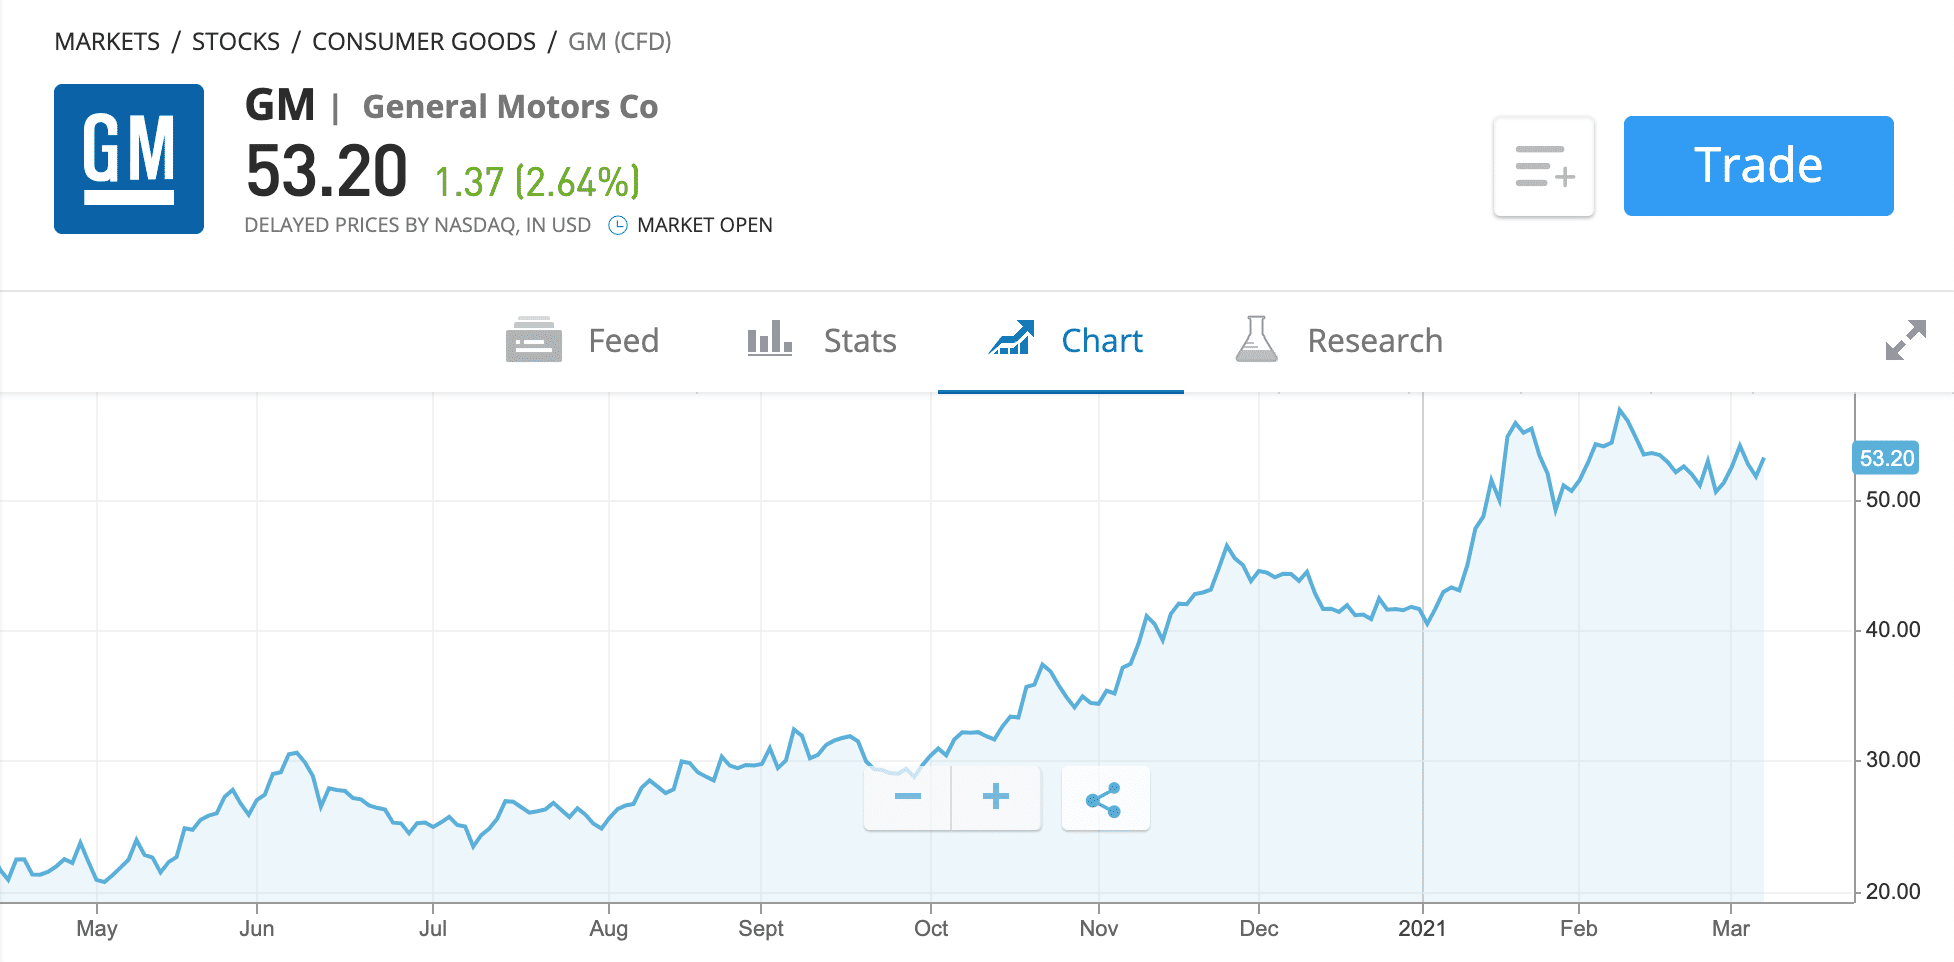Image resolution: width=1954 pixels, height=962 pixels.
Task: Click the Feed newspaper icon
Action: pyautogui.click(x=534, y=340)
